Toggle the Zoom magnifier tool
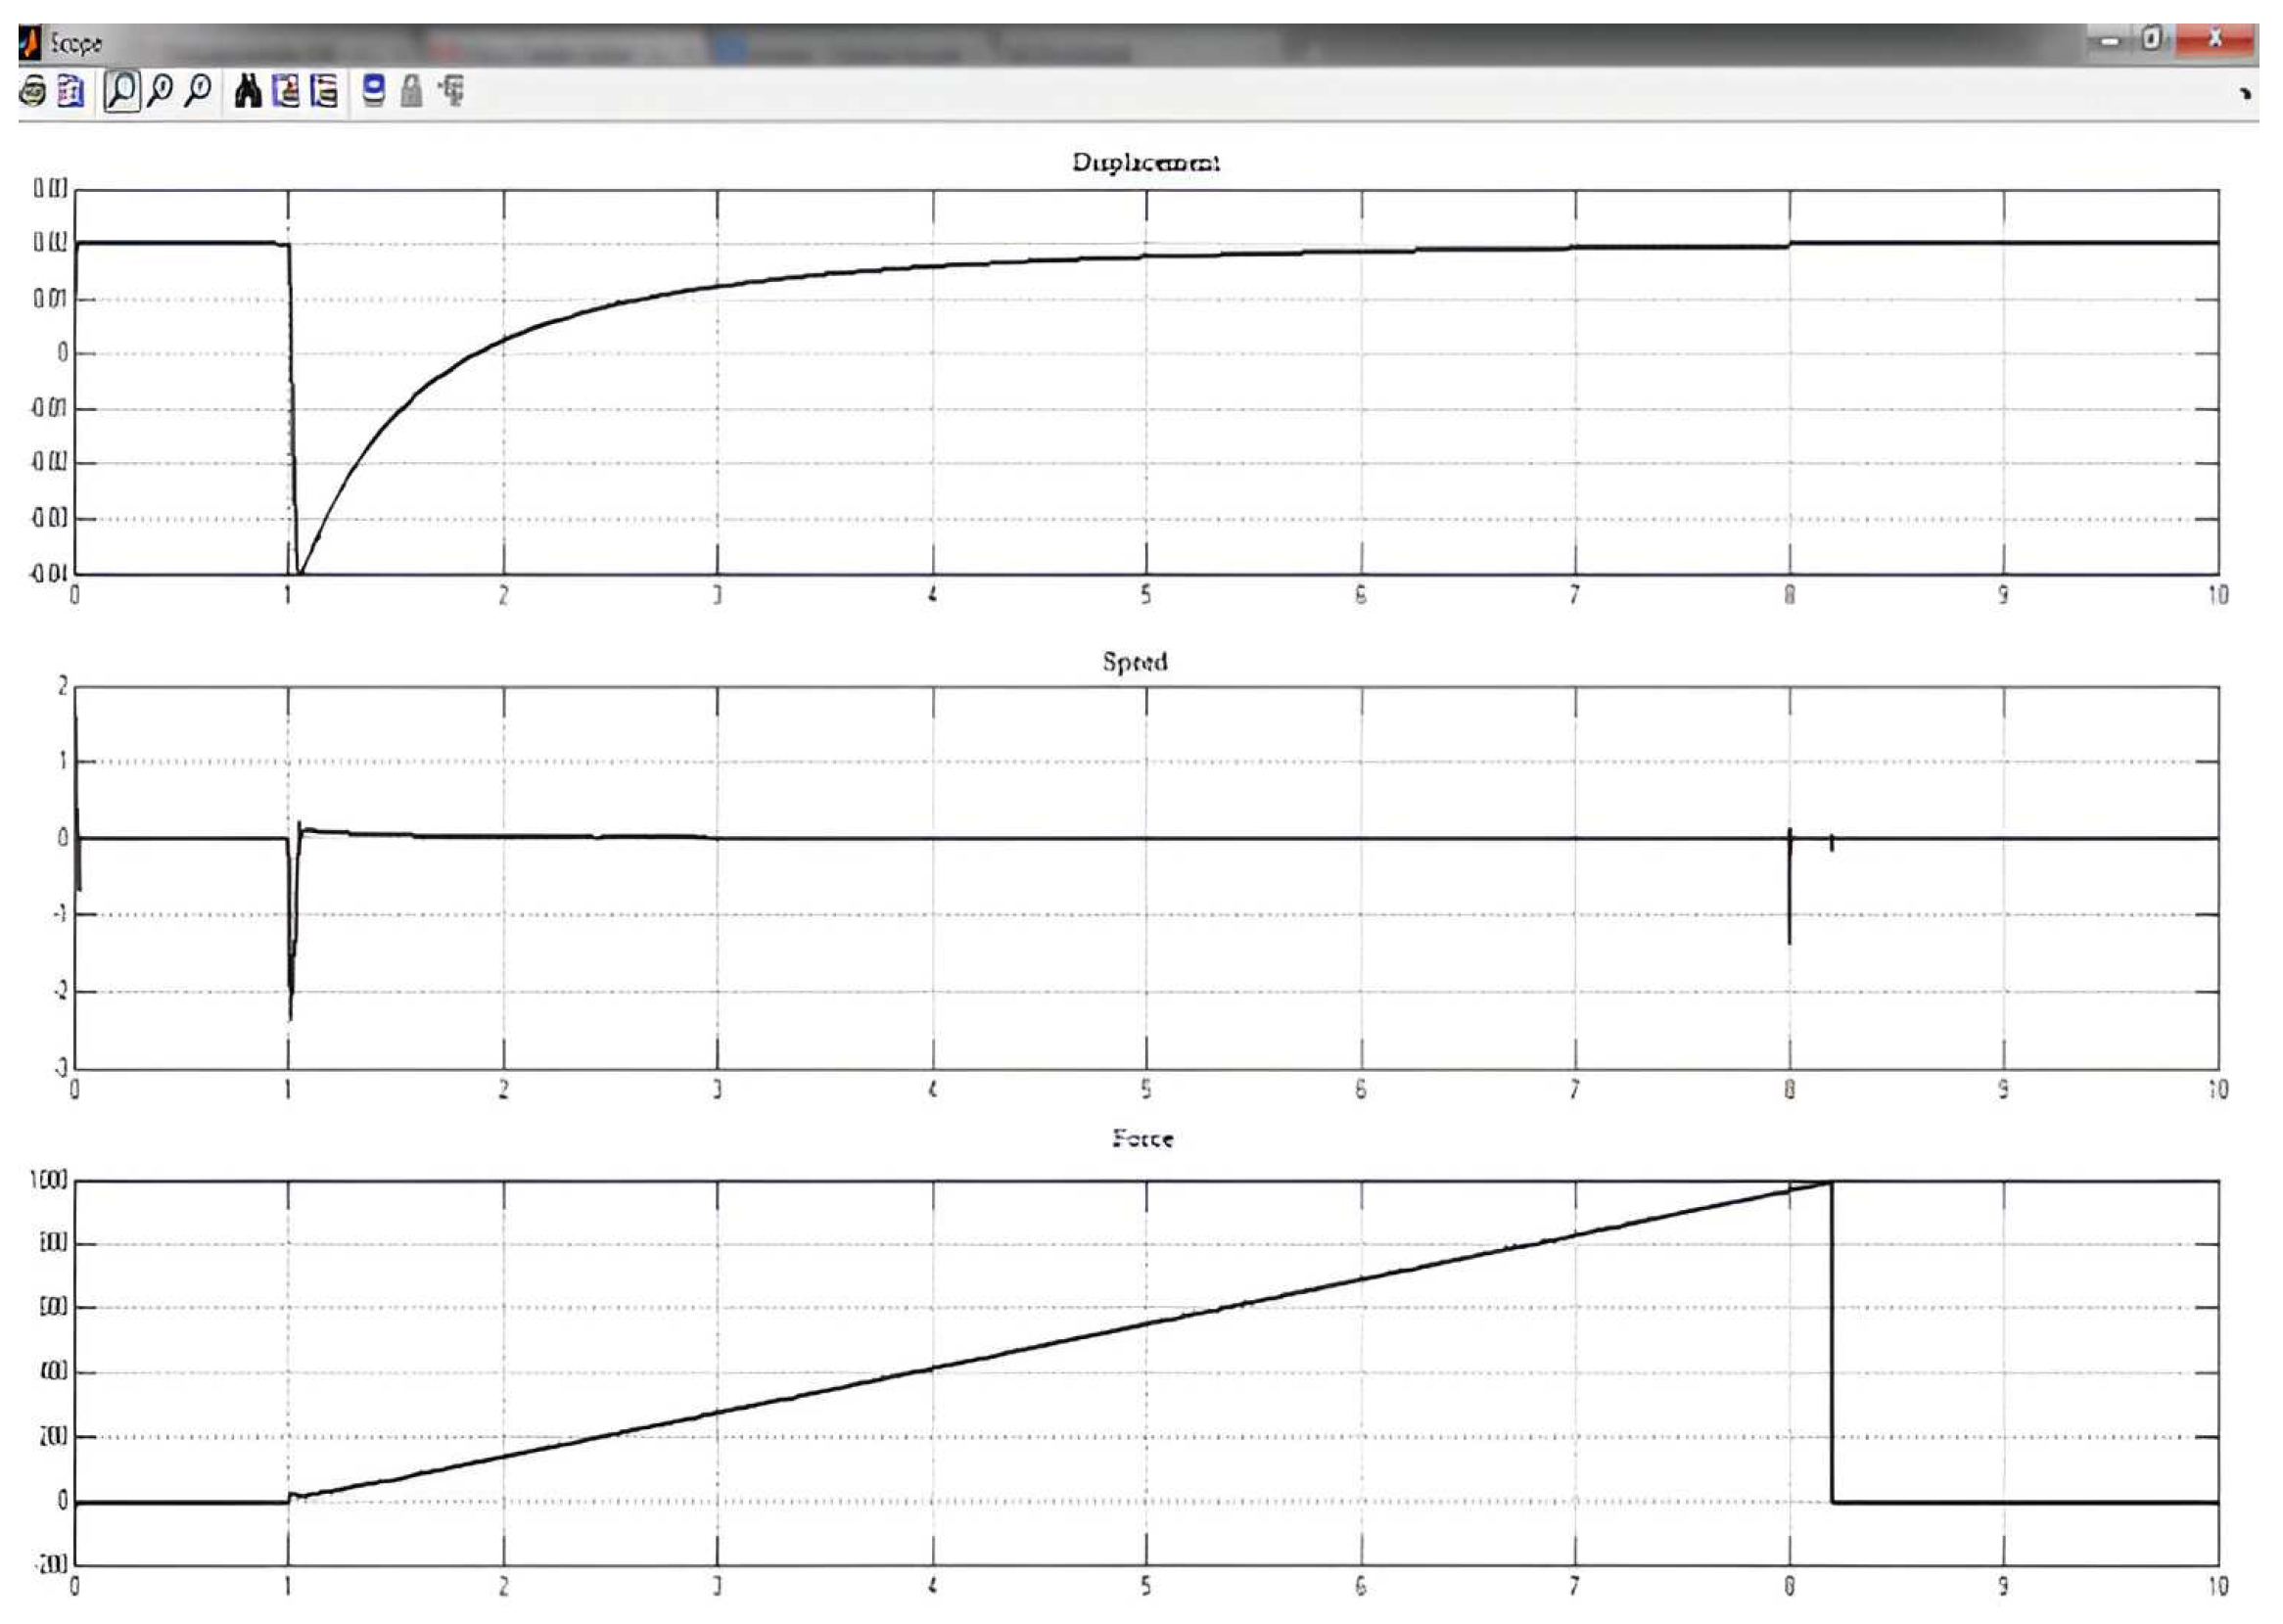The image size is (2283, 1624). click(x=121, y=92)
